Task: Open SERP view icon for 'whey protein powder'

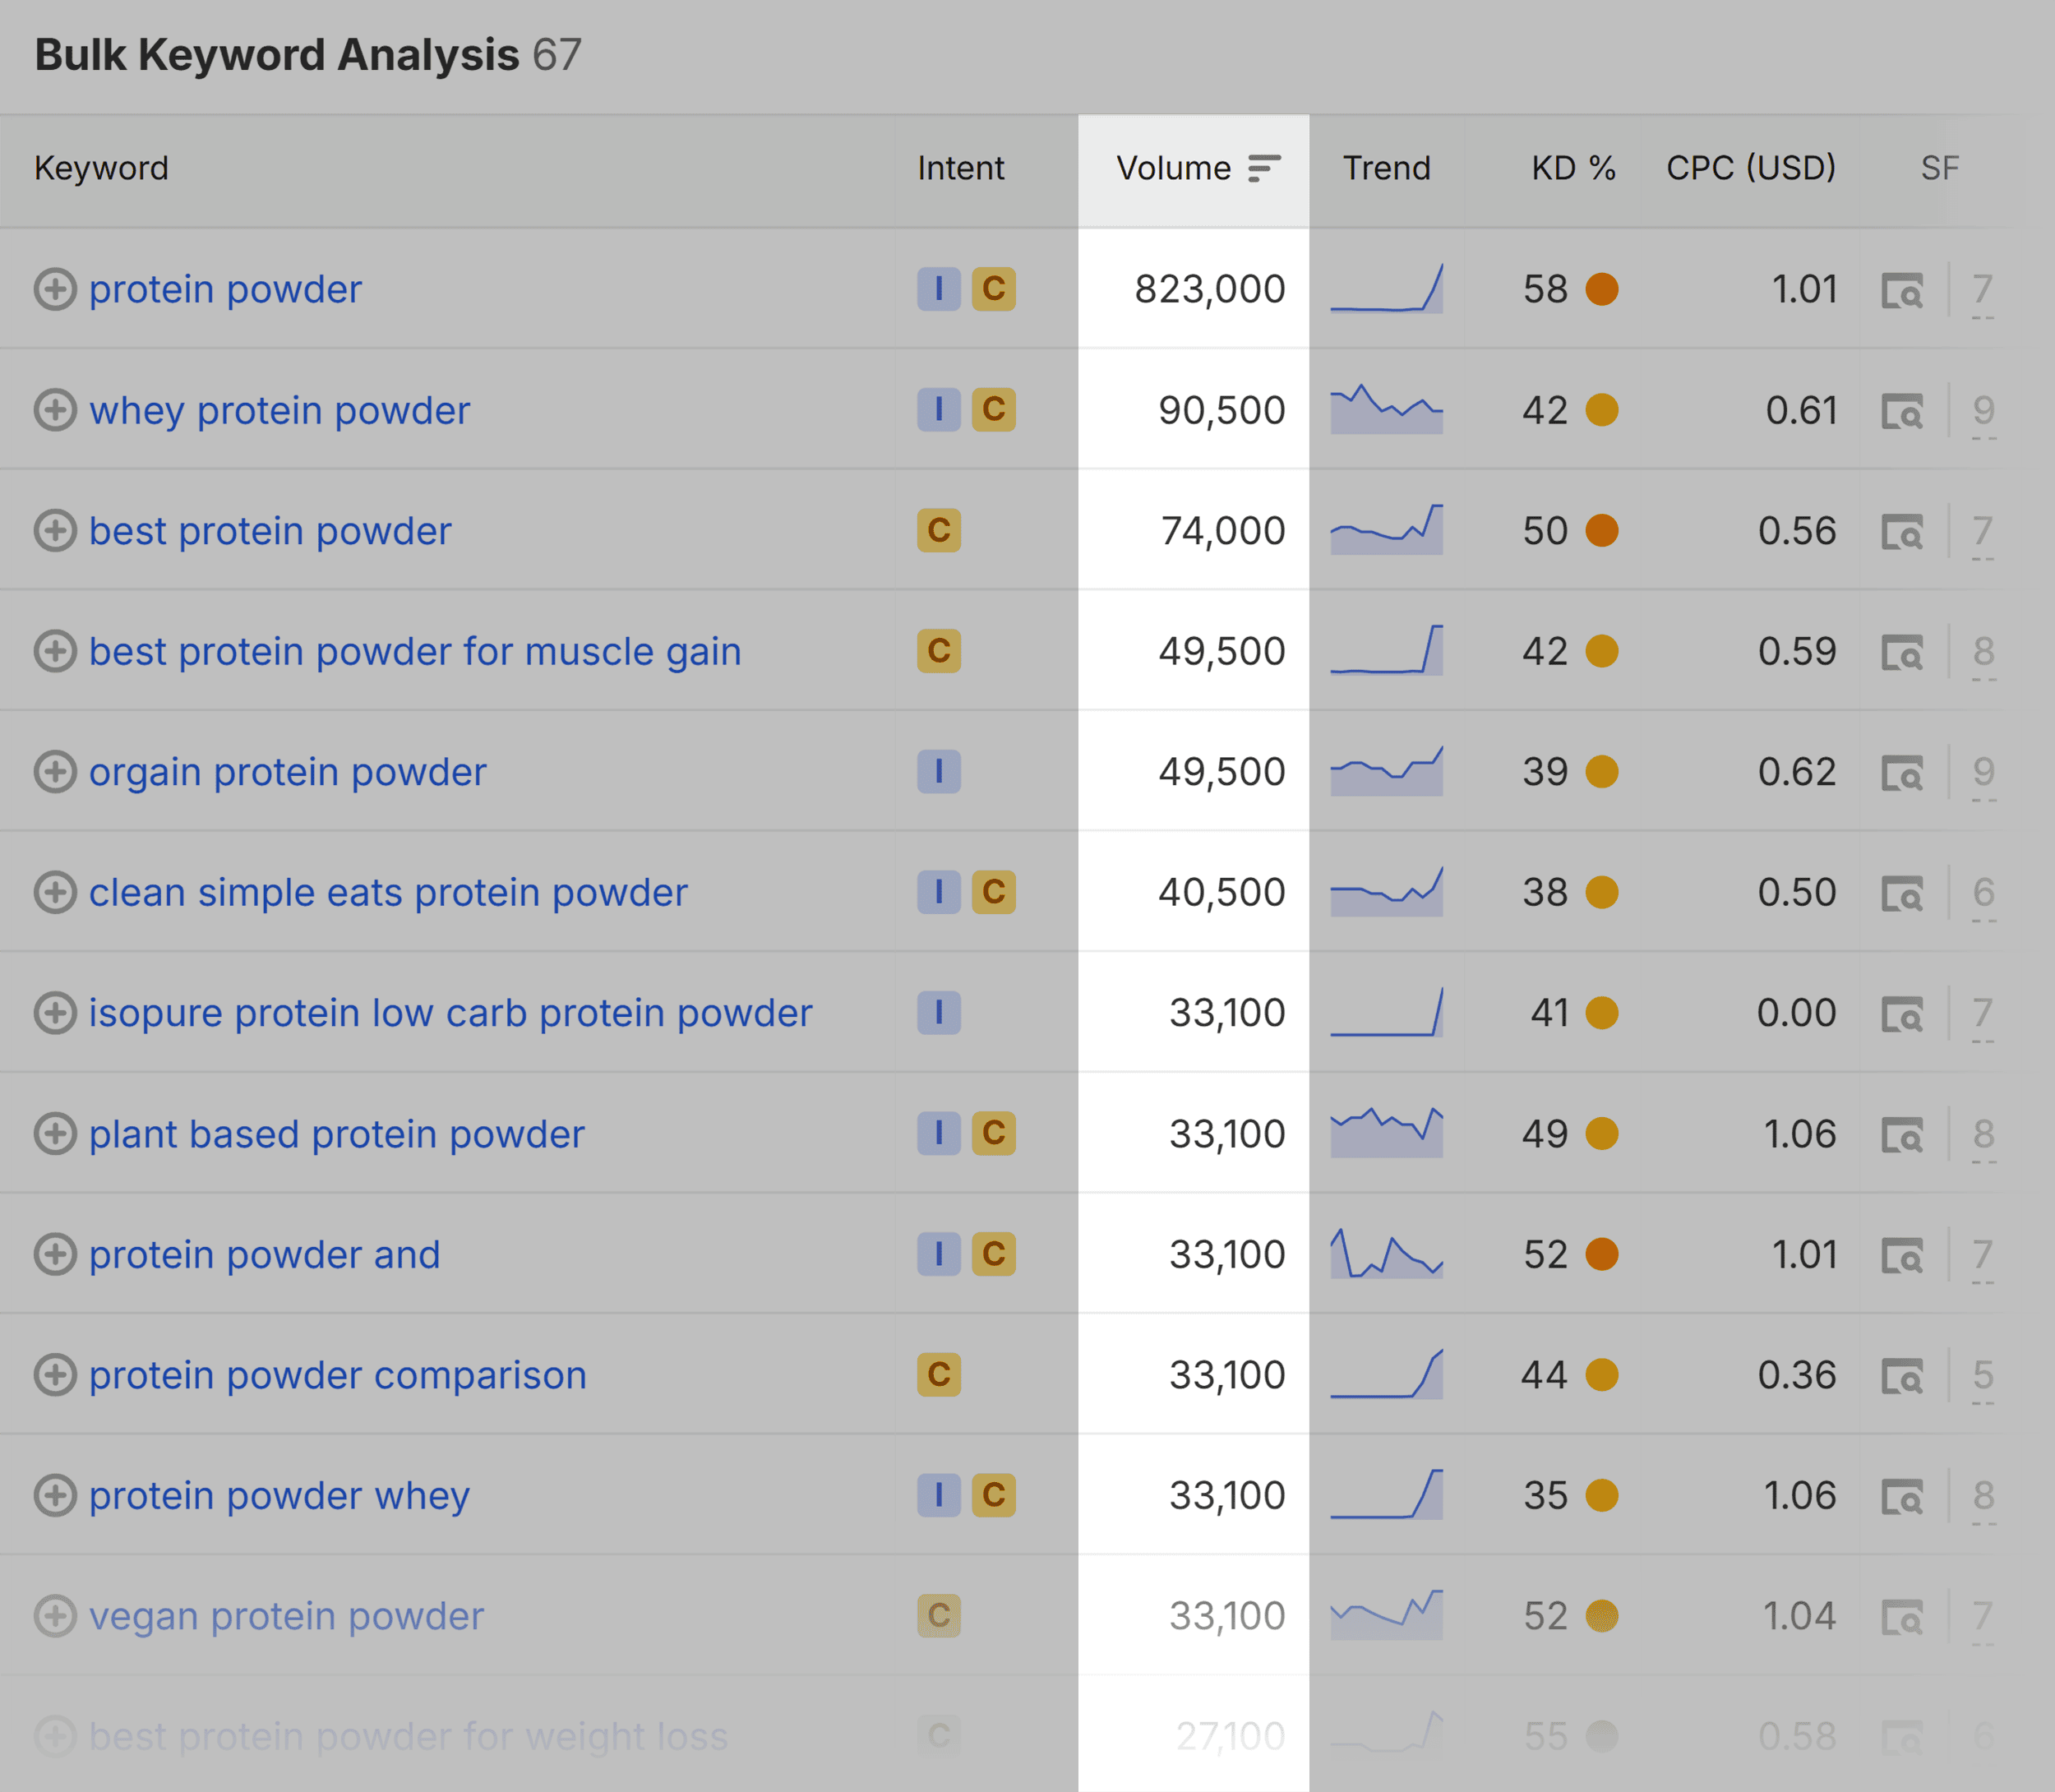Action: (x=1902, y=411)
